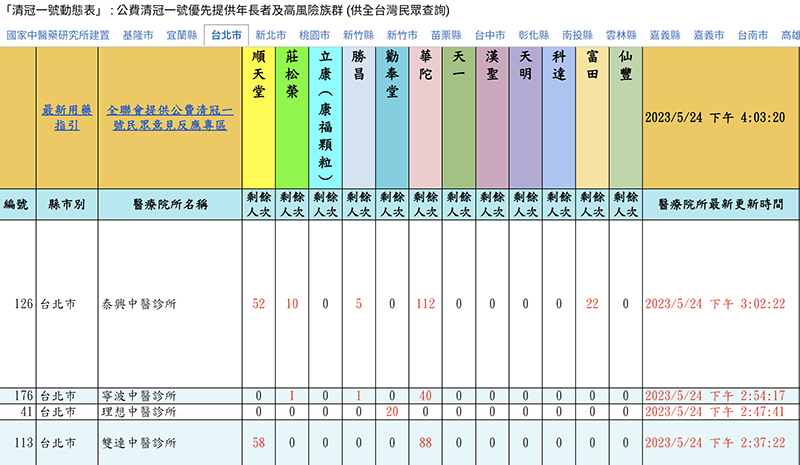
Task: Switch to the 嘉義市 tab
Action: (709, 35)
